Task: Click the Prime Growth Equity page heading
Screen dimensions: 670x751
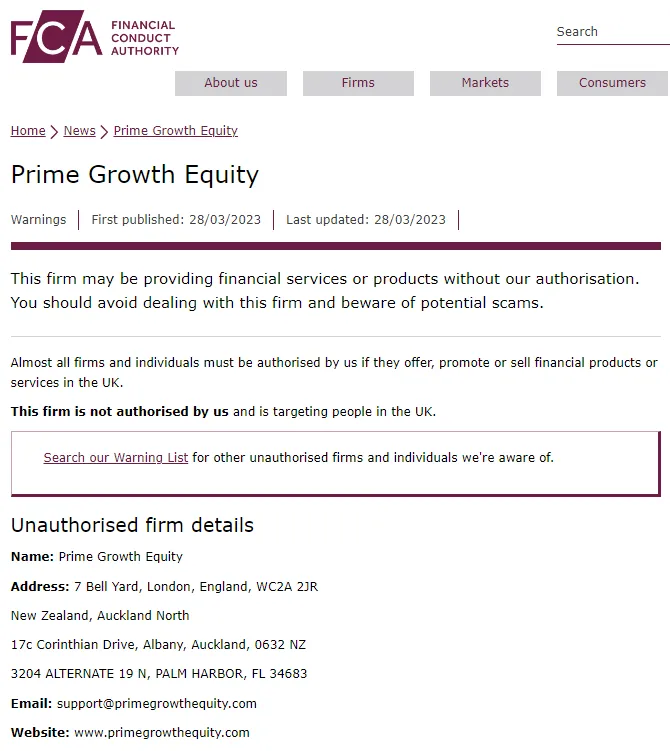Action: tap(135, 174)
